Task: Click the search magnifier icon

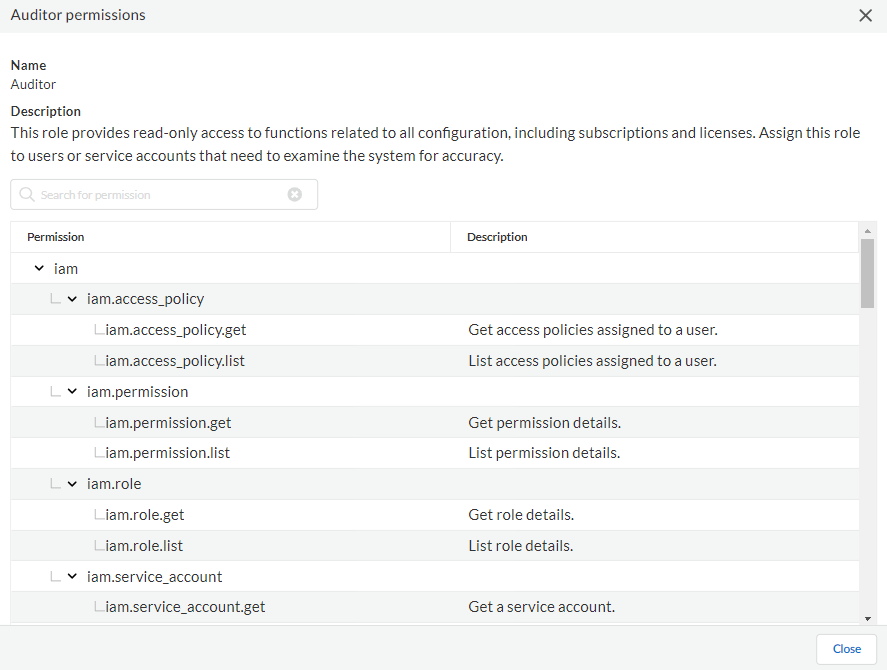Action: pos(27,195)
